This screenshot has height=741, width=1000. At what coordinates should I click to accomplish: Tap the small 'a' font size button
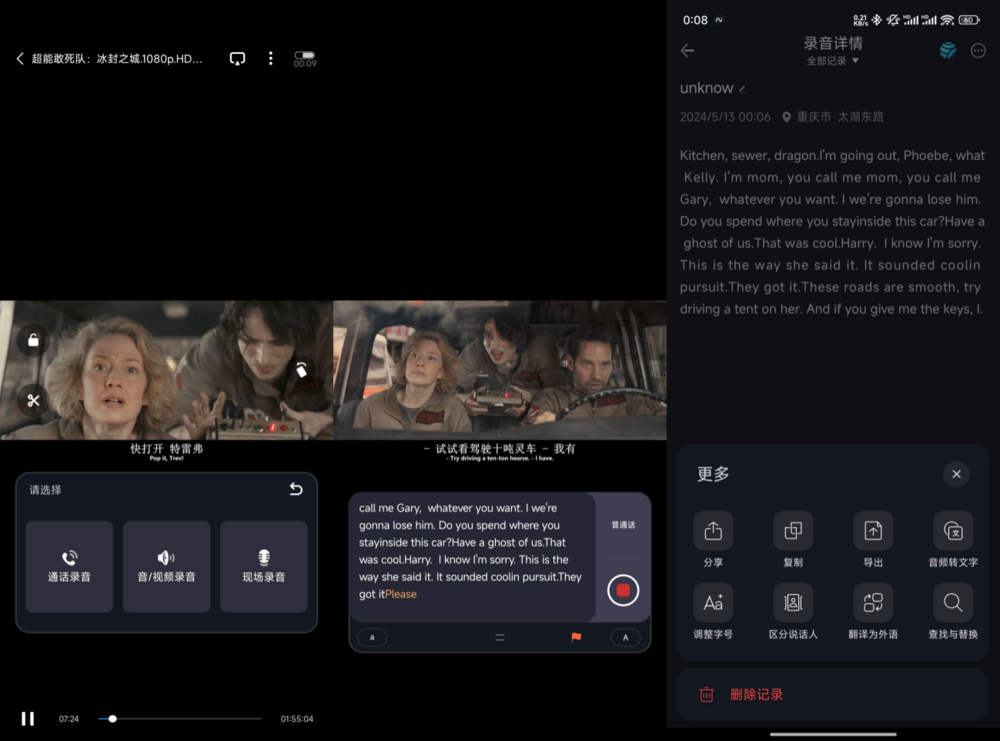coord(372,637)
